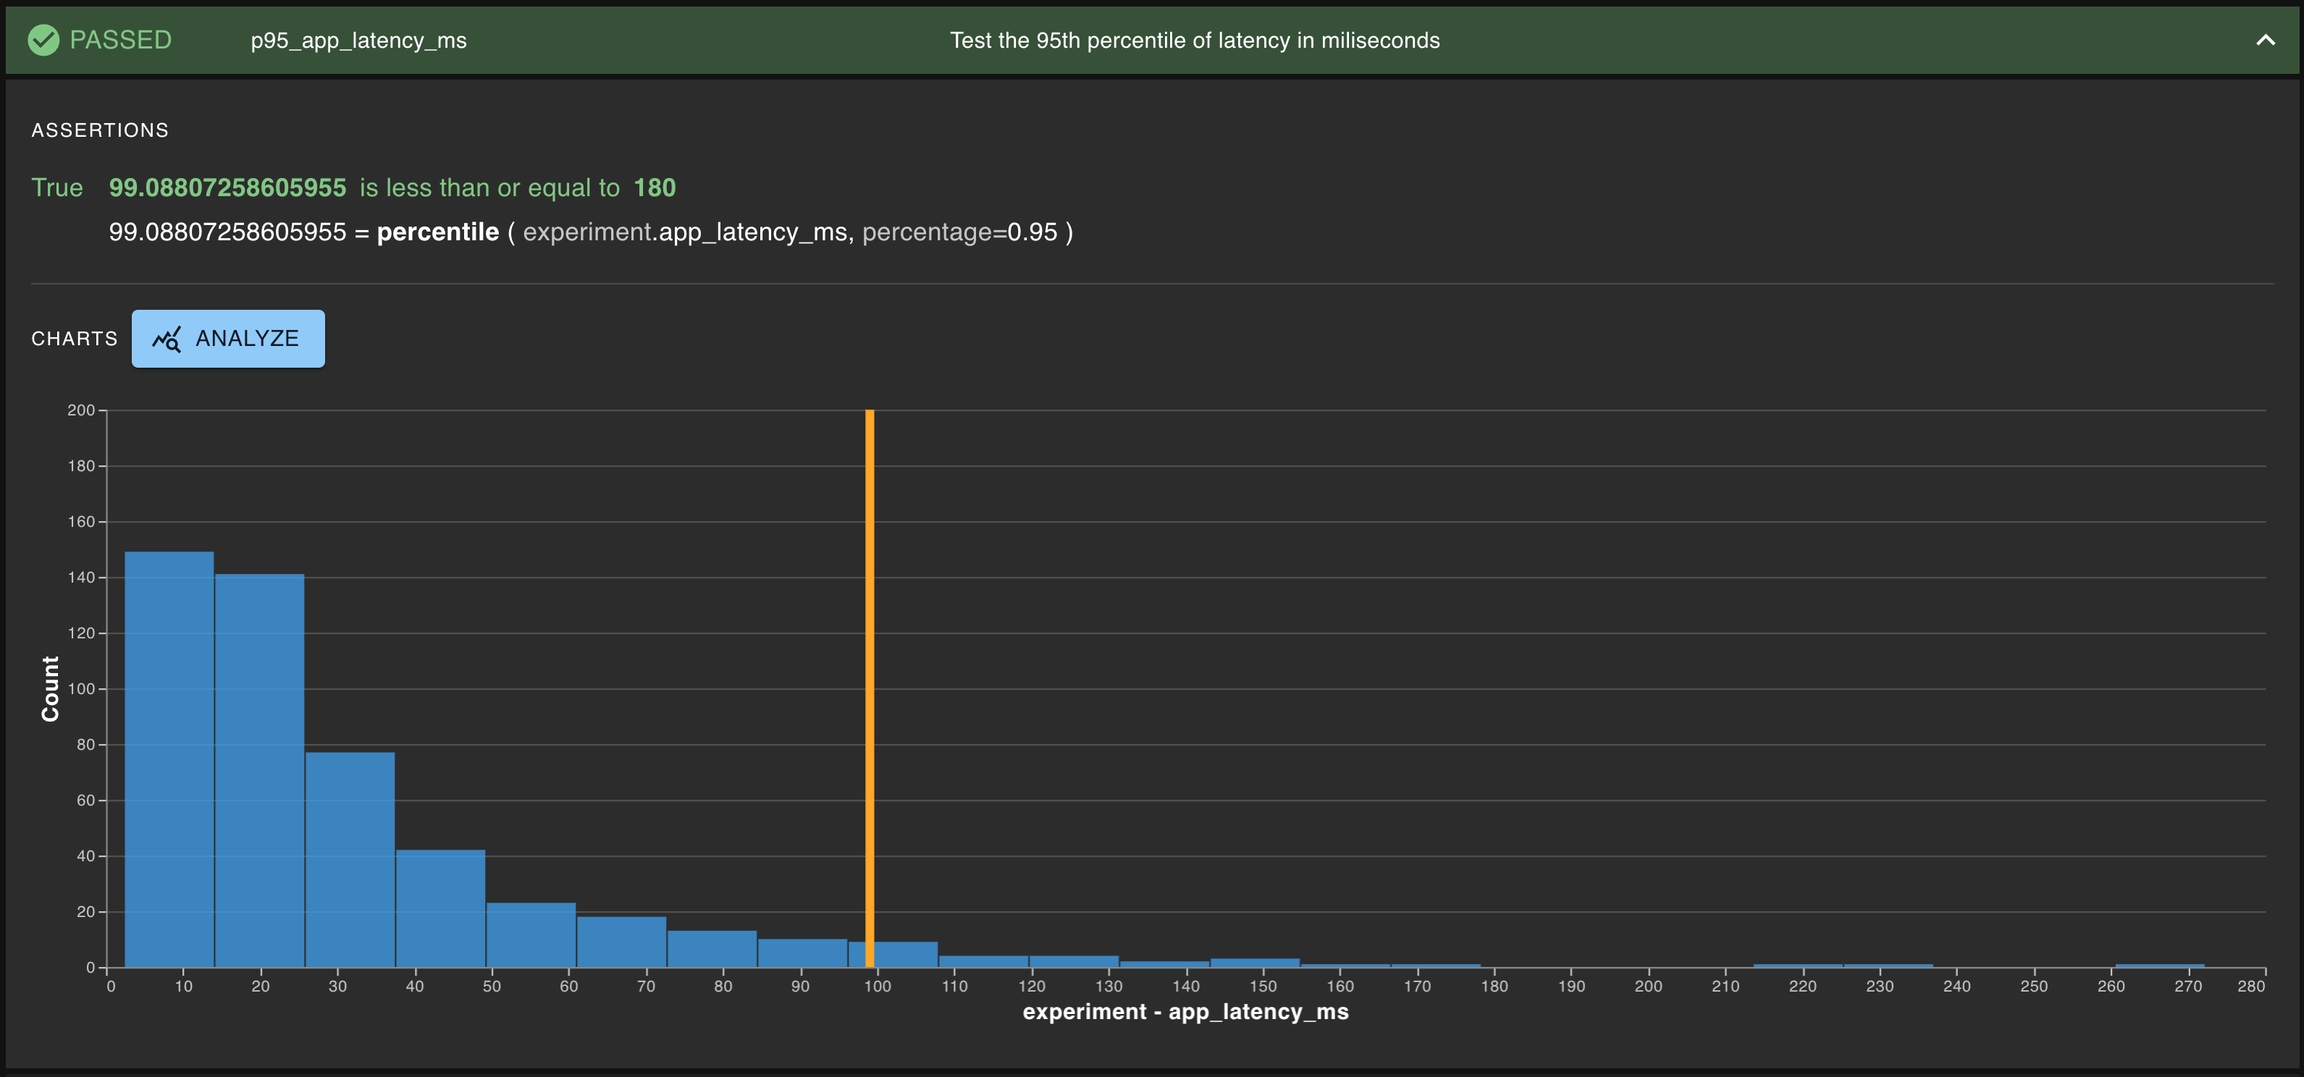Click the threshold value 180 in assertion
The image size is (2304, 1077).
(654, 188)
